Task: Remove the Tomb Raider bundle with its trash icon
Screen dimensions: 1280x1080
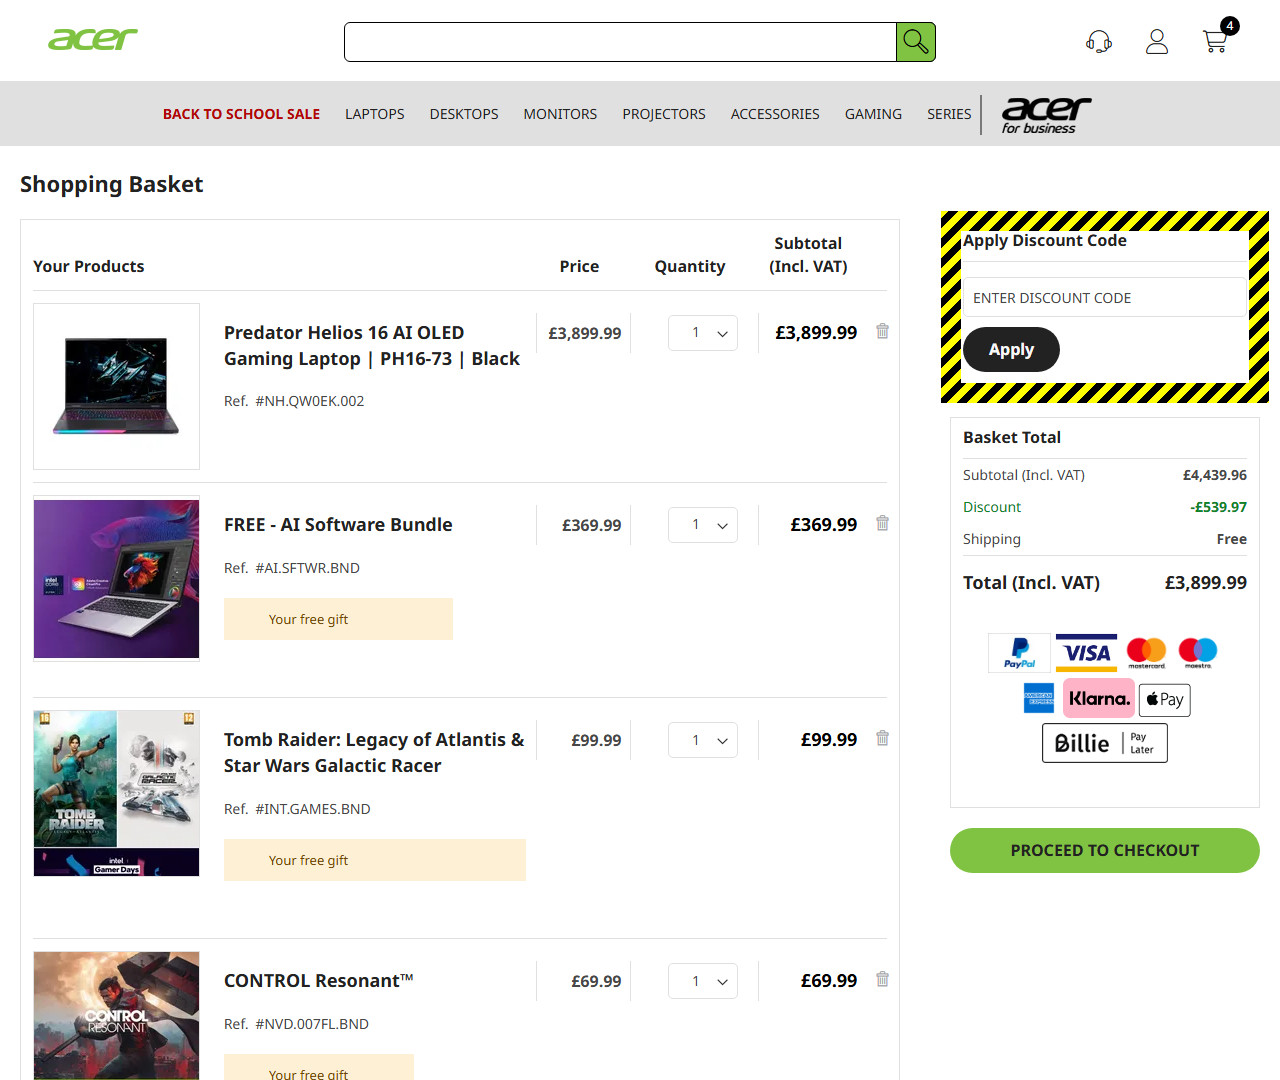Action: (x=882, y=738)
